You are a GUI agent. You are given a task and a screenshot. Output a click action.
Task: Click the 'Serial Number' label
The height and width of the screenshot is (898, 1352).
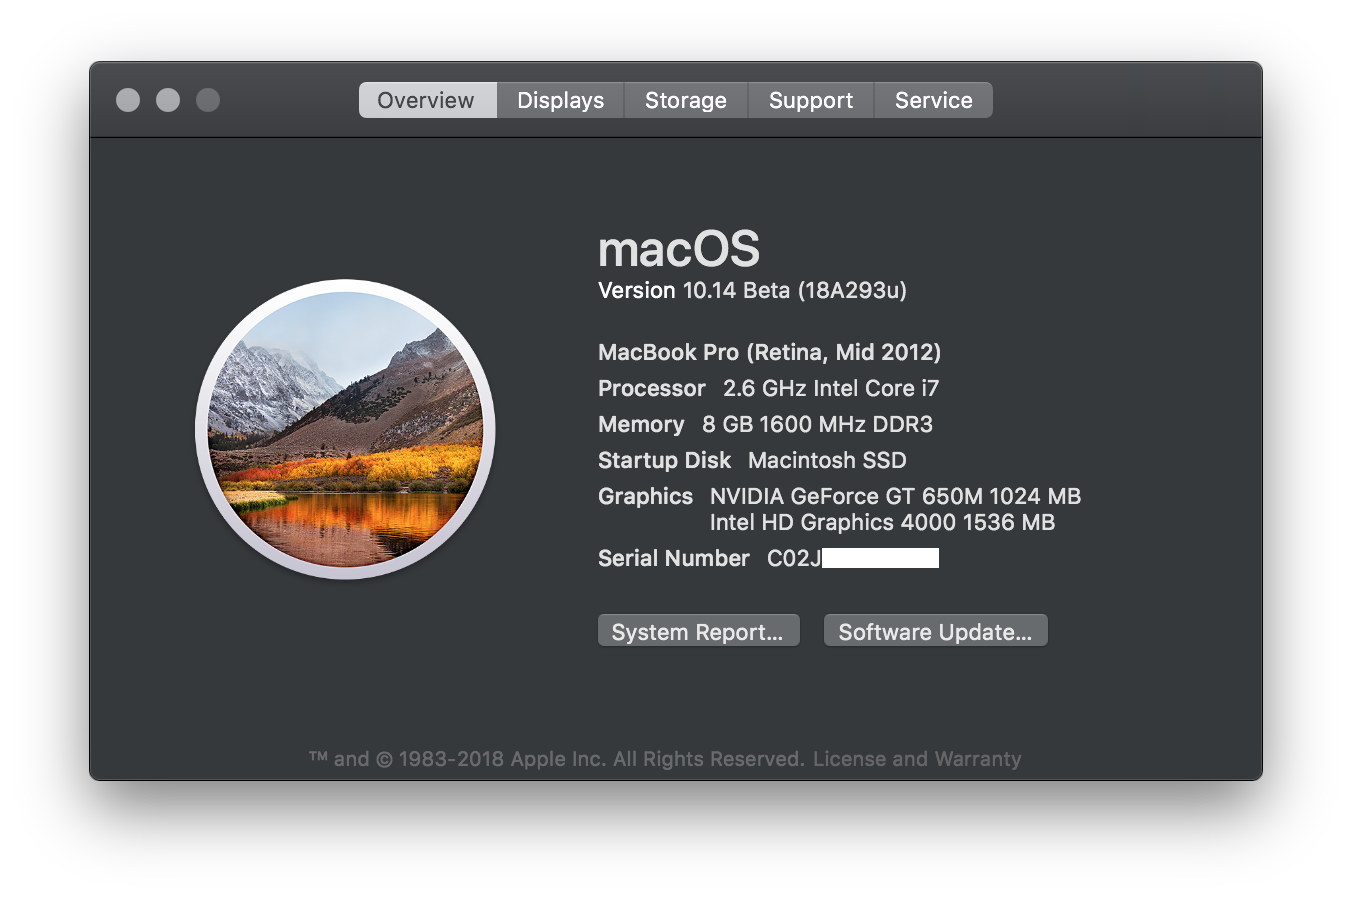tap(674, 558)
